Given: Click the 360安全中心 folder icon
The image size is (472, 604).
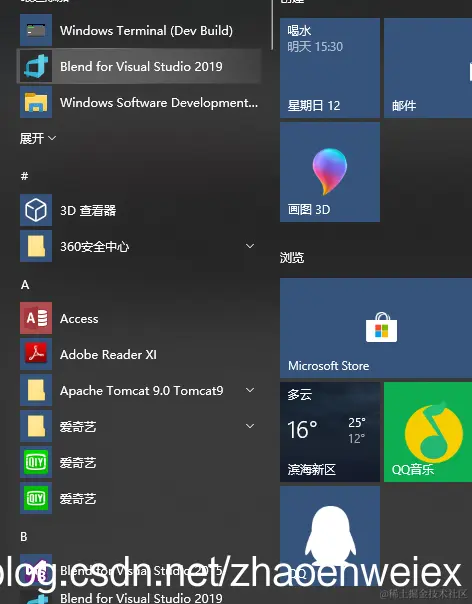Looking at the screenshot, I should (36, 246).
